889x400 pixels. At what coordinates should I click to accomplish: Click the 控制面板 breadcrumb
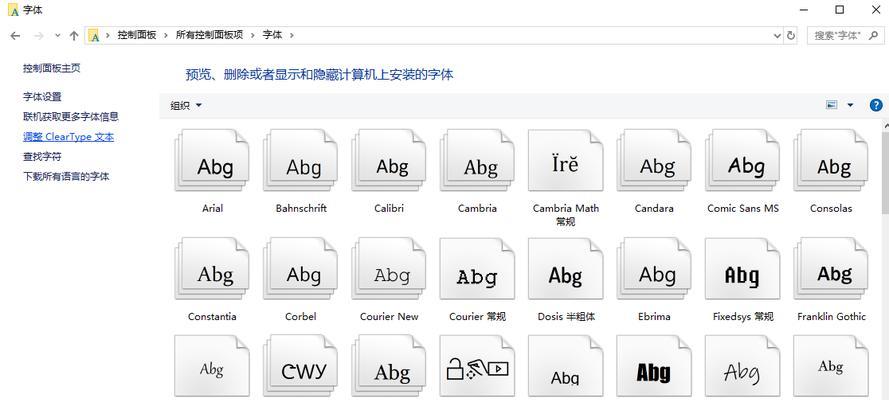click(137, 35)
